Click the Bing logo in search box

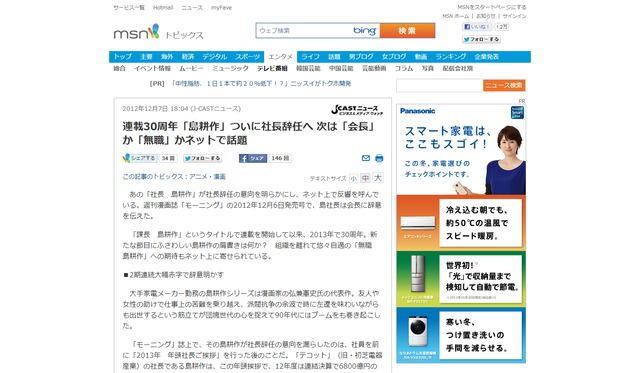coord(364,31)
